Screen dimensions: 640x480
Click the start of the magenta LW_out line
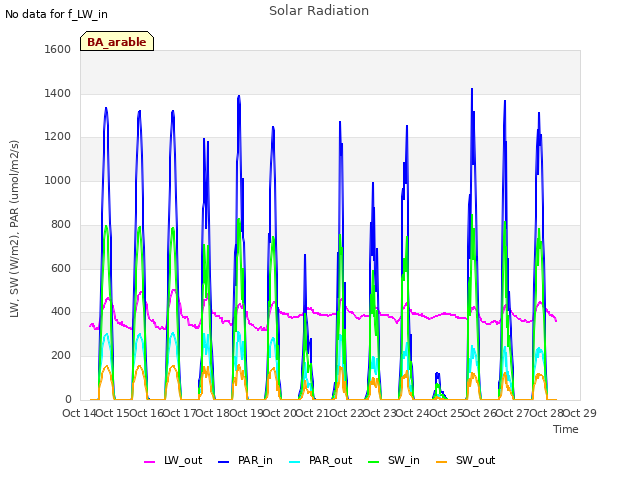click(90, 325)
